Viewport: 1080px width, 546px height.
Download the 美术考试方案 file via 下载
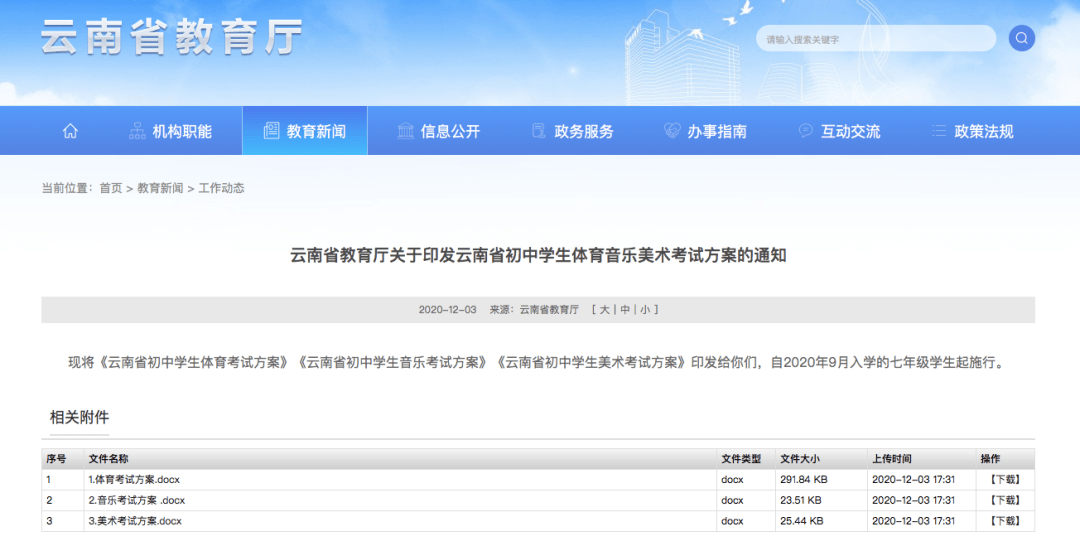tap(1004, 521)
